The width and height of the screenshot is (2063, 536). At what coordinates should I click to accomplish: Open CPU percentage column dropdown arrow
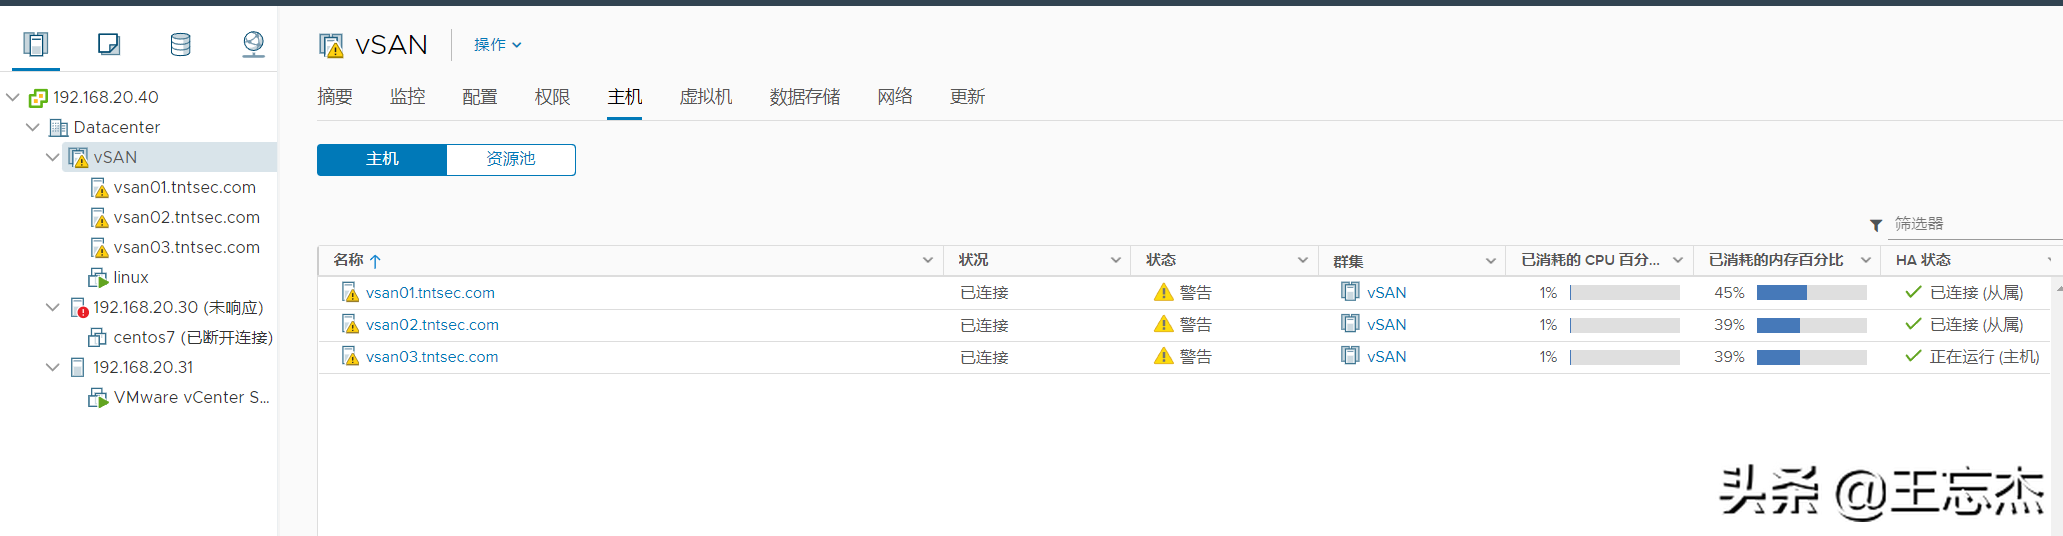pos(1677,260)
